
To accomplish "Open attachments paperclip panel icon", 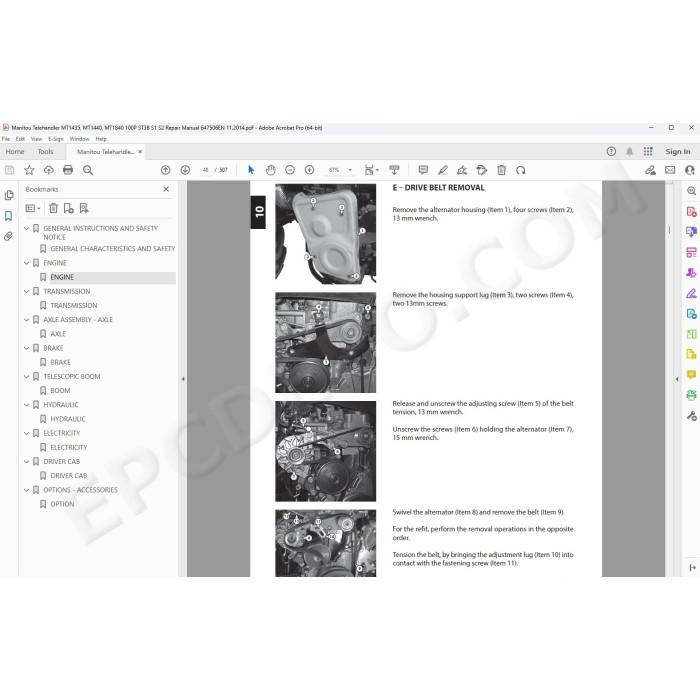I will pyautogui.click(x=8, y=237).
